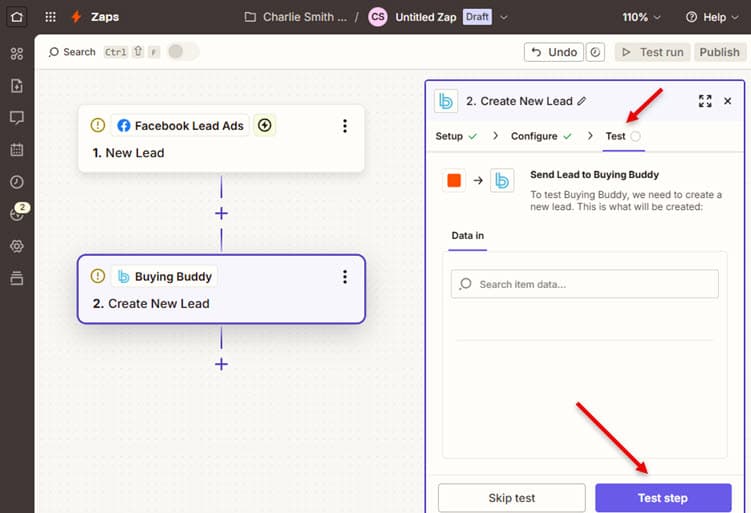This screenshot has height=513, width=751.
Task: Open the dashboard tiles icon in sidebar
Action: pyautogui.click(x=17, y=54)
